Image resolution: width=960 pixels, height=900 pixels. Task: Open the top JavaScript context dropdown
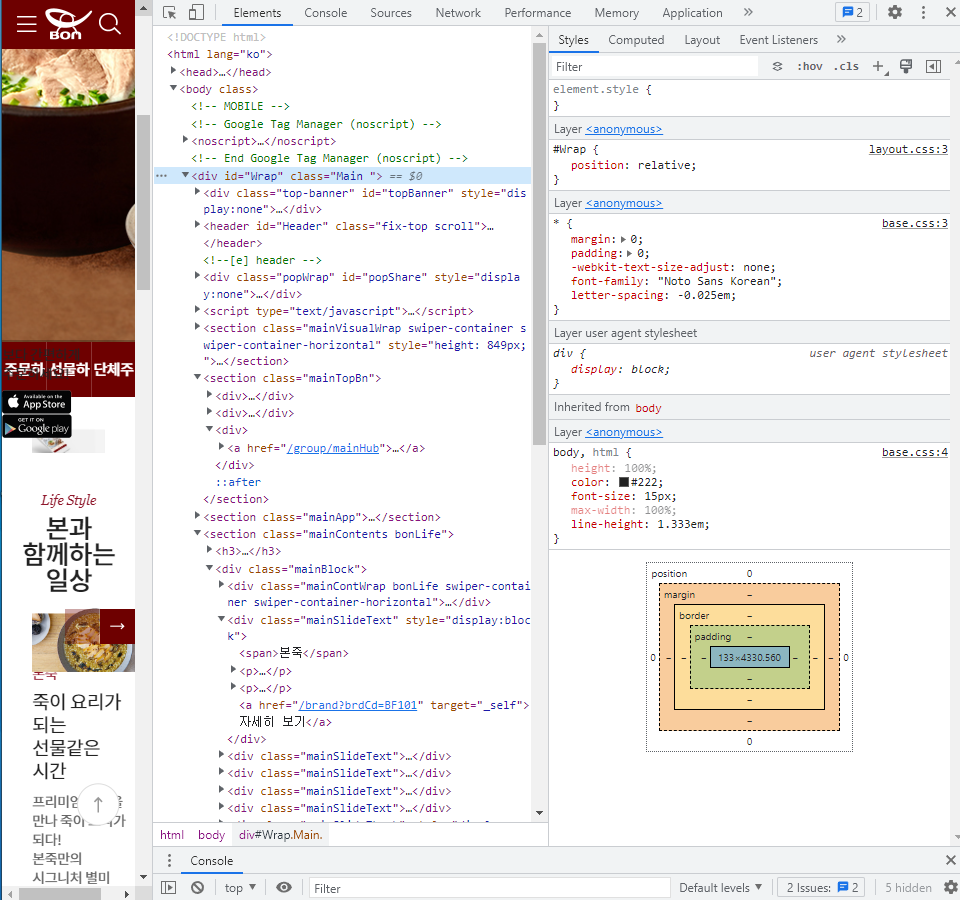coord(240,888)
